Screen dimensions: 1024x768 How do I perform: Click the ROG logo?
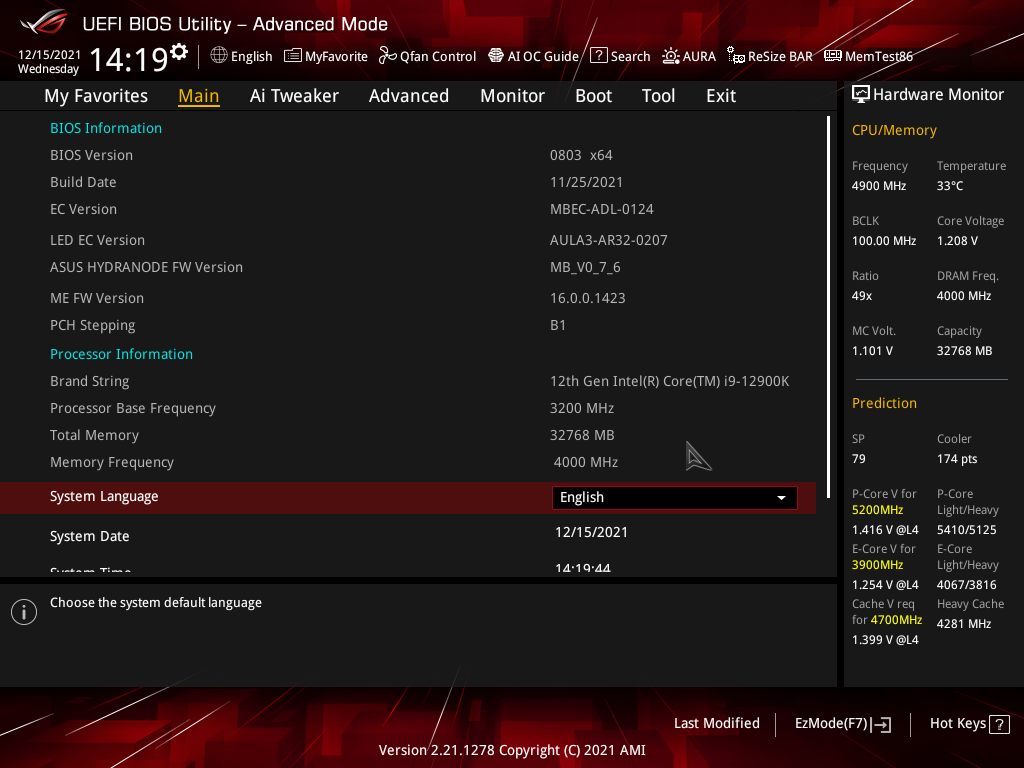tap(44, 22)
